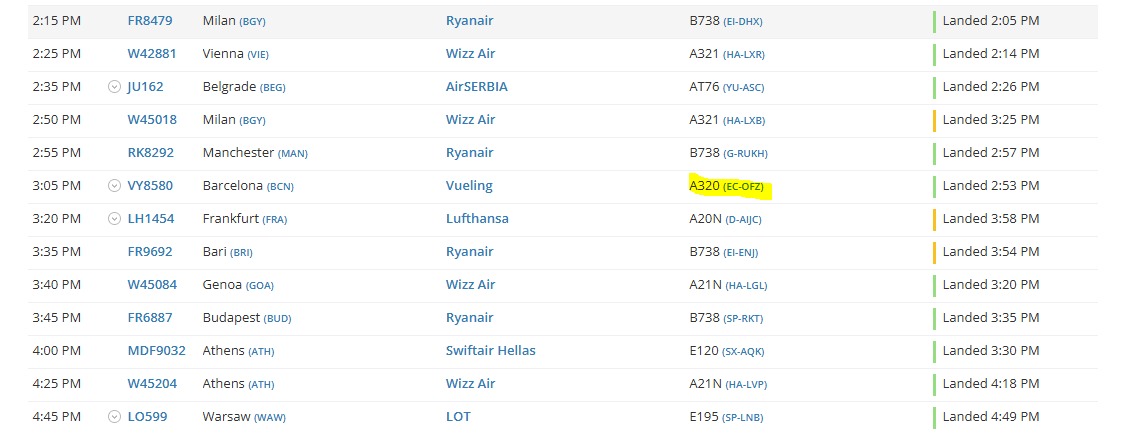
Task: Expand the LH1454 flight row chevron
Action: pyautogui.click(x=114, y=219)
